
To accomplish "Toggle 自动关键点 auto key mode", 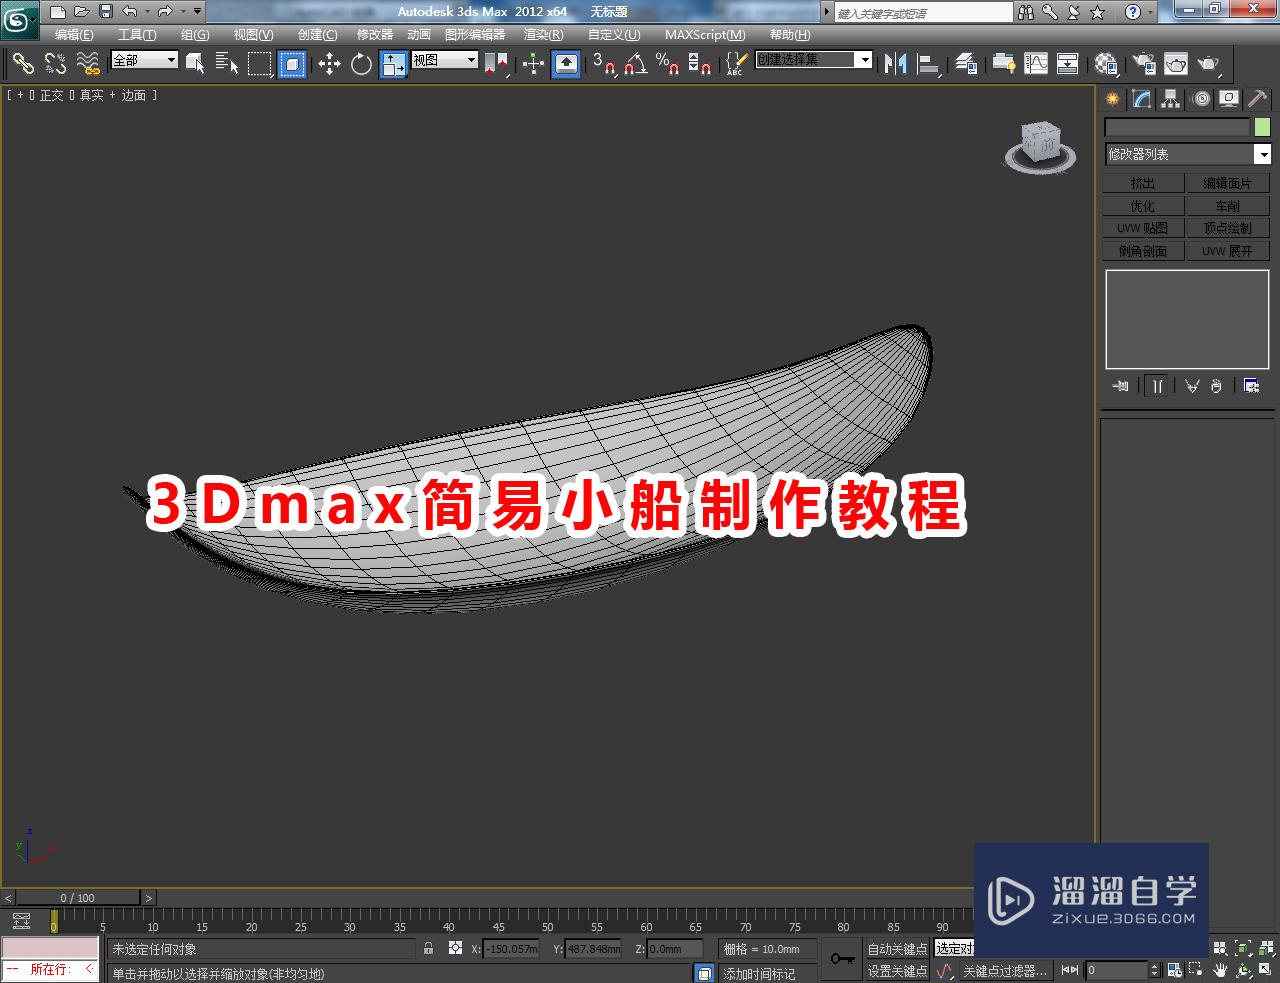I will (x=897, y=949).
